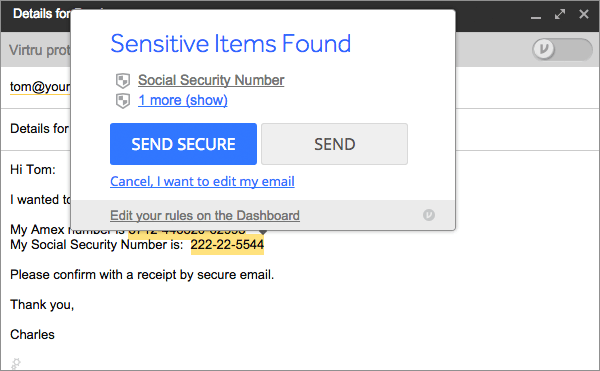
Task: Click the tom@your recipient address field
Action: coord(40,87)
